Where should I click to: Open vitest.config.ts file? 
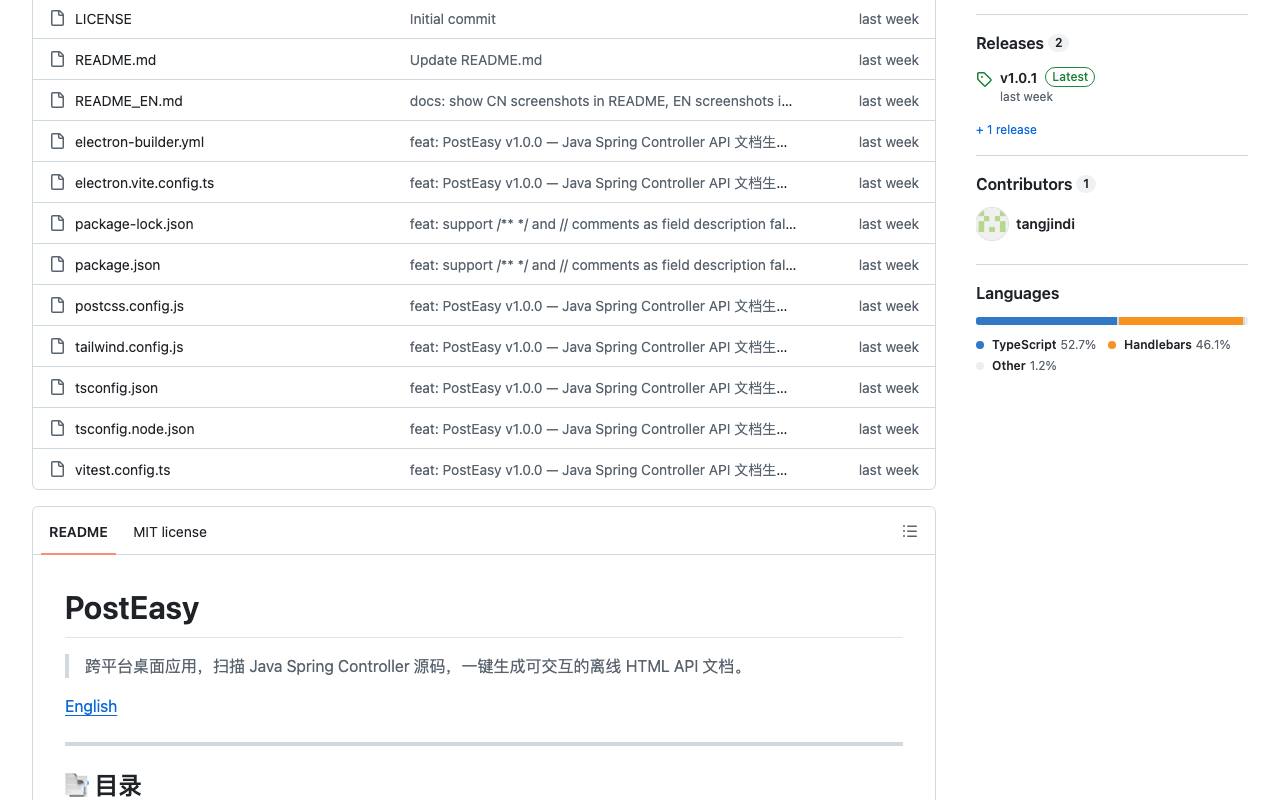click(x=122, y=470)
